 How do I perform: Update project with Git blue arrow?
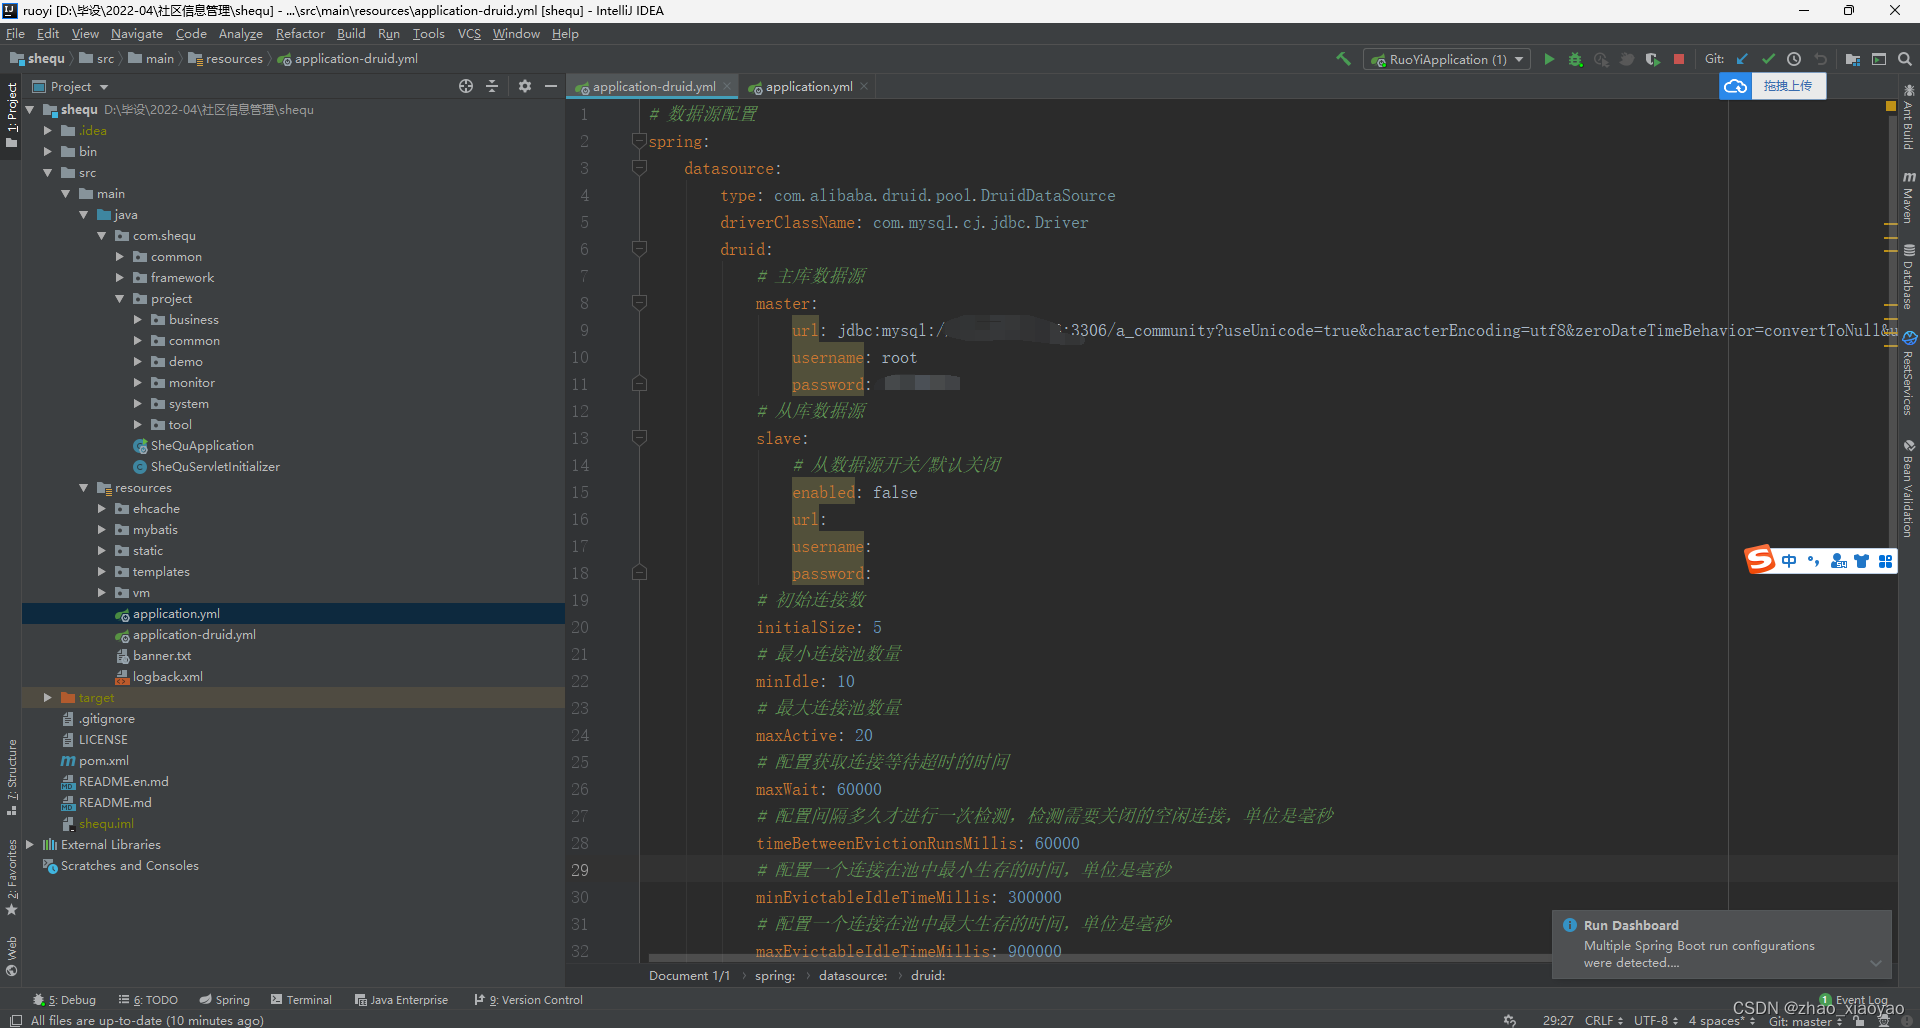tap(1742, 59)
